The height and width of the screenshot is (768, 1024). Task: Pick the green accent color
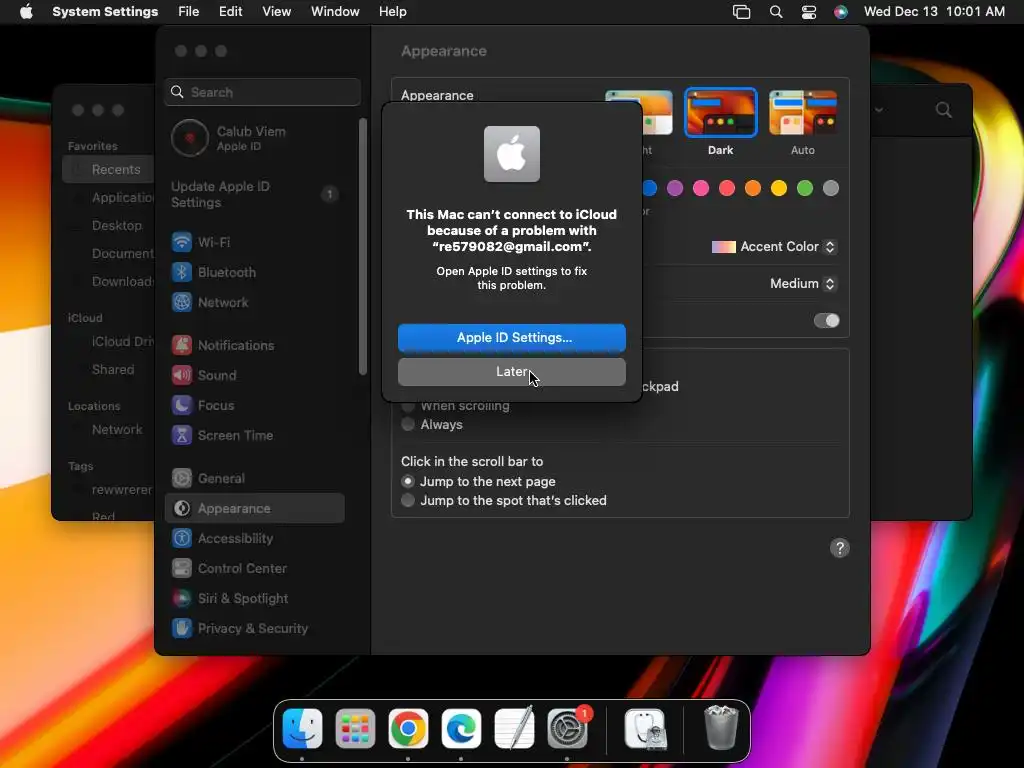[805, 189]
